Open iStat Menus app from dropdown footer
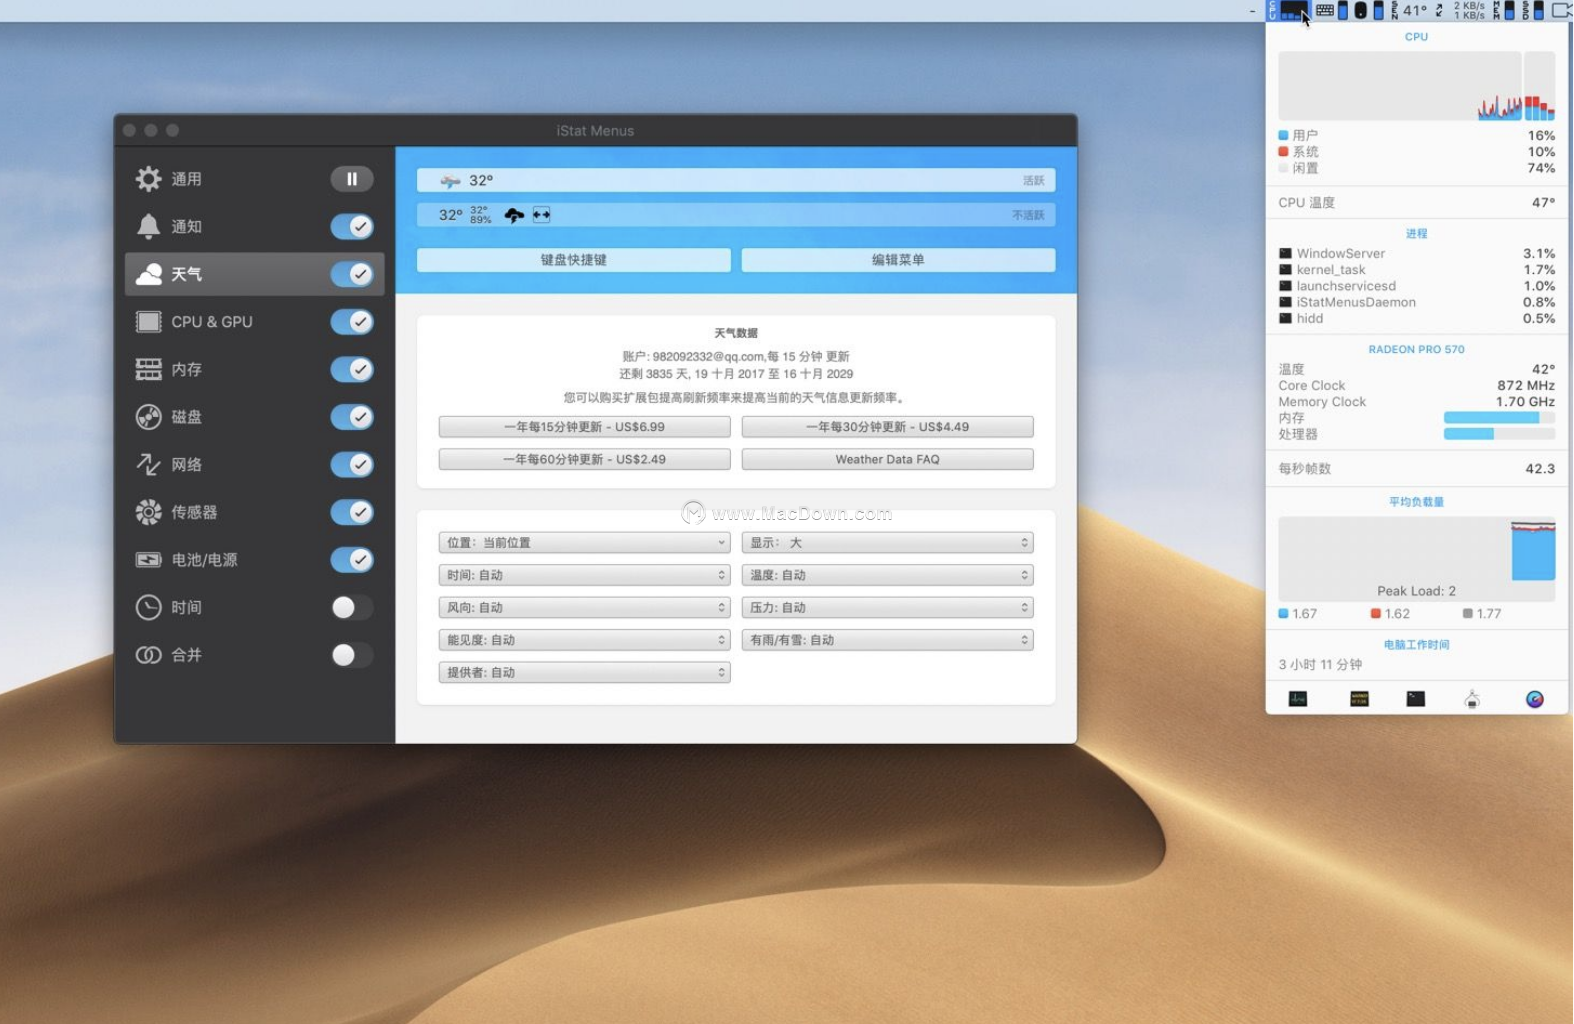This screenshot has width=1574, height=1024. tap(1535, 699)
